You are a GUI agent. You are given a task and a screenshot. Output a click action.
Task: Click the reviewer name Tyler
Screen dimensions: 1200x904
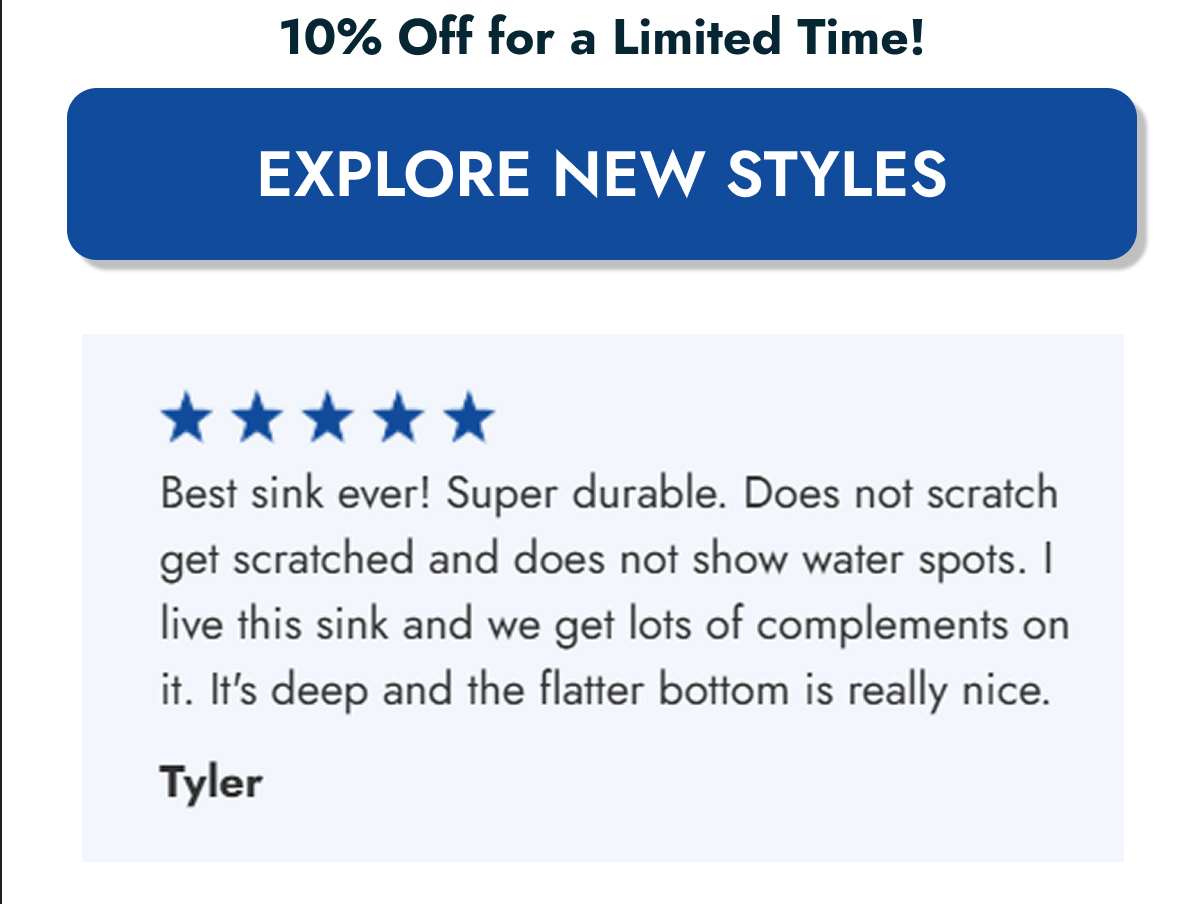pos(210,782)
